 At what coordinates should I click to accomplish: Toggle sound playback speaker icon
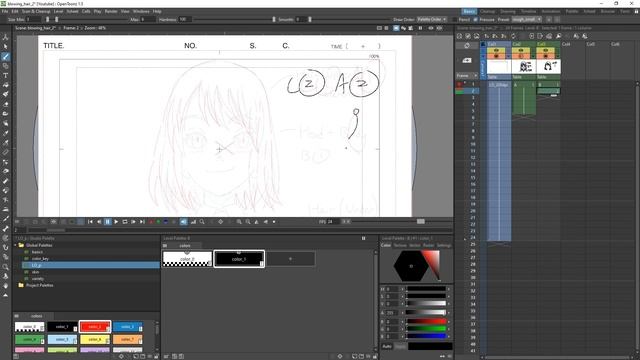pyautogui.click(x=184, y=222)
